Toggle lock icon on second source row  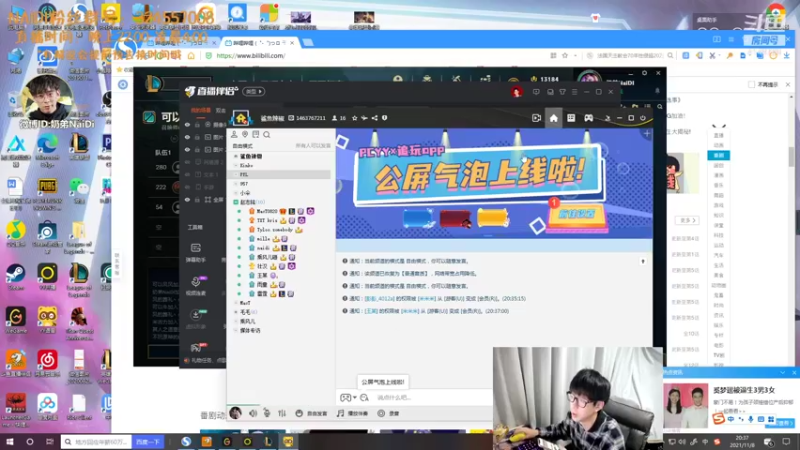coord(197,137)
